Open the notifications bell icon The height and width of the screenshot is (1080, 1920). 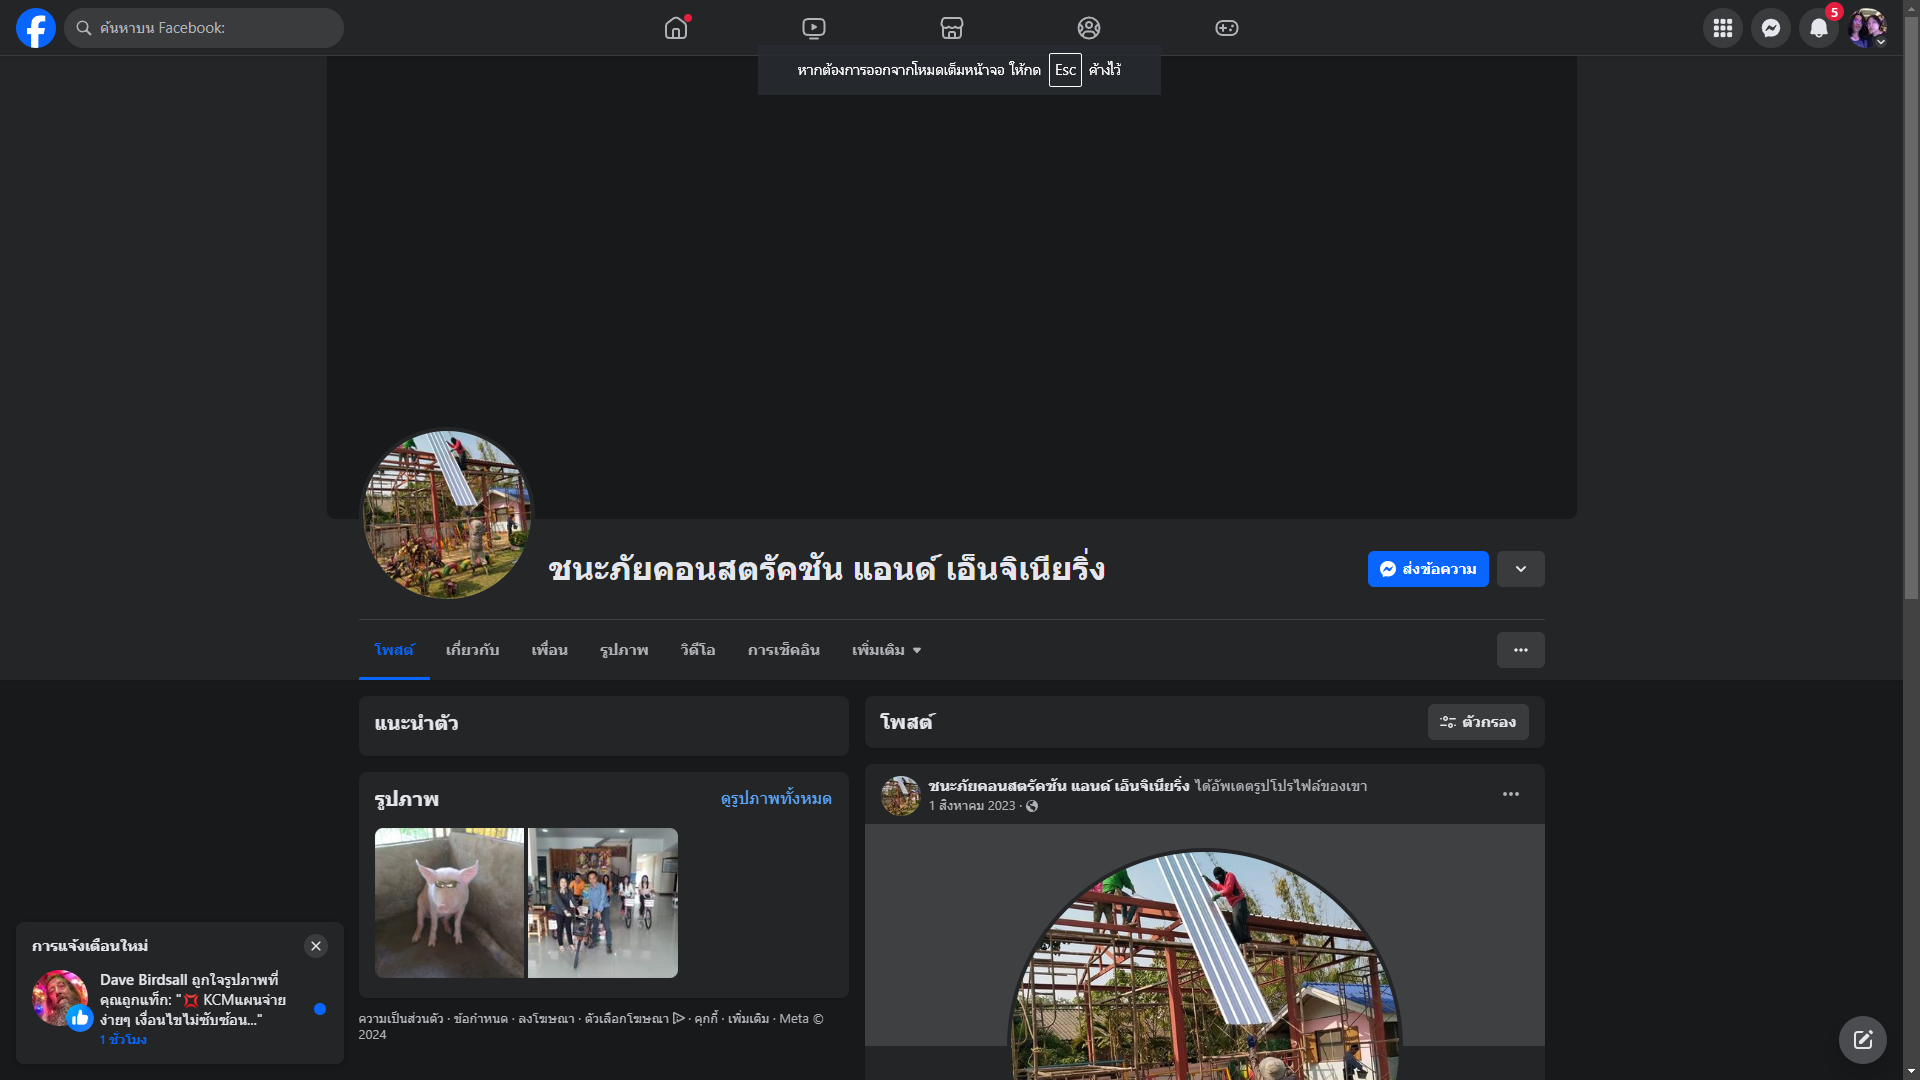pos(1819,28)
